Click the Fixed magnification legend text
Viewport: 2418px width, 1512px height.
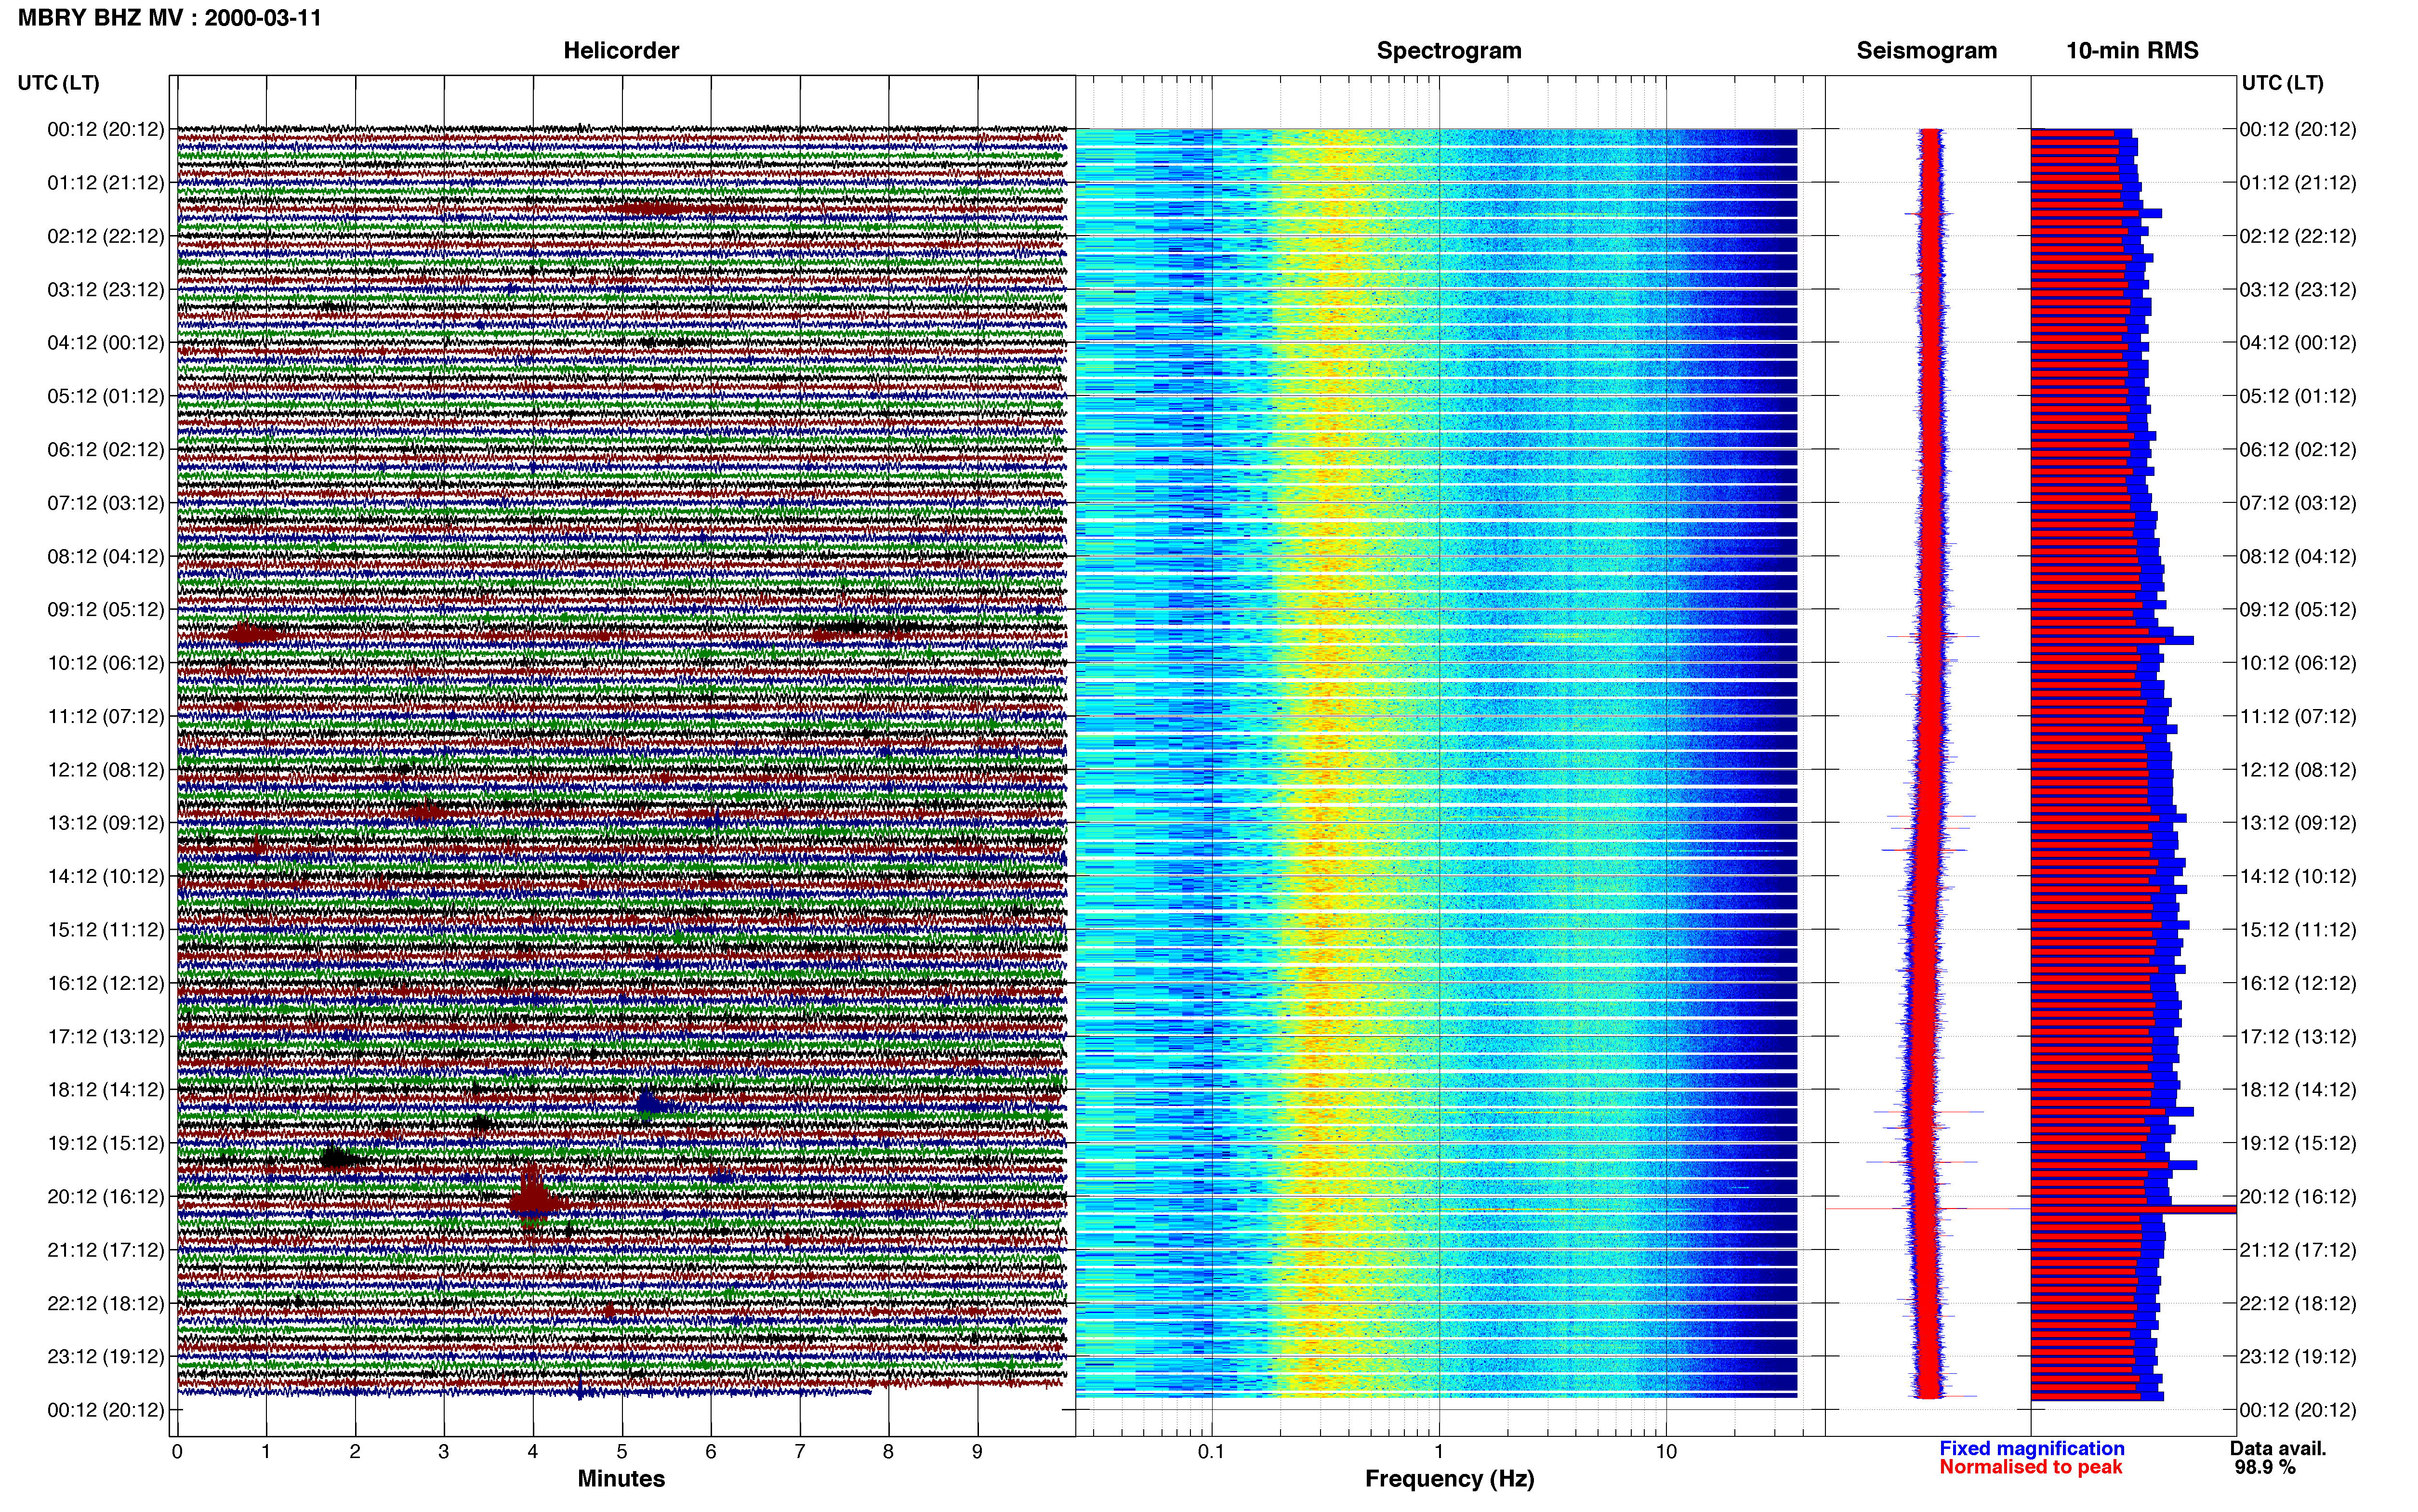click(x=2032, y=1449)
